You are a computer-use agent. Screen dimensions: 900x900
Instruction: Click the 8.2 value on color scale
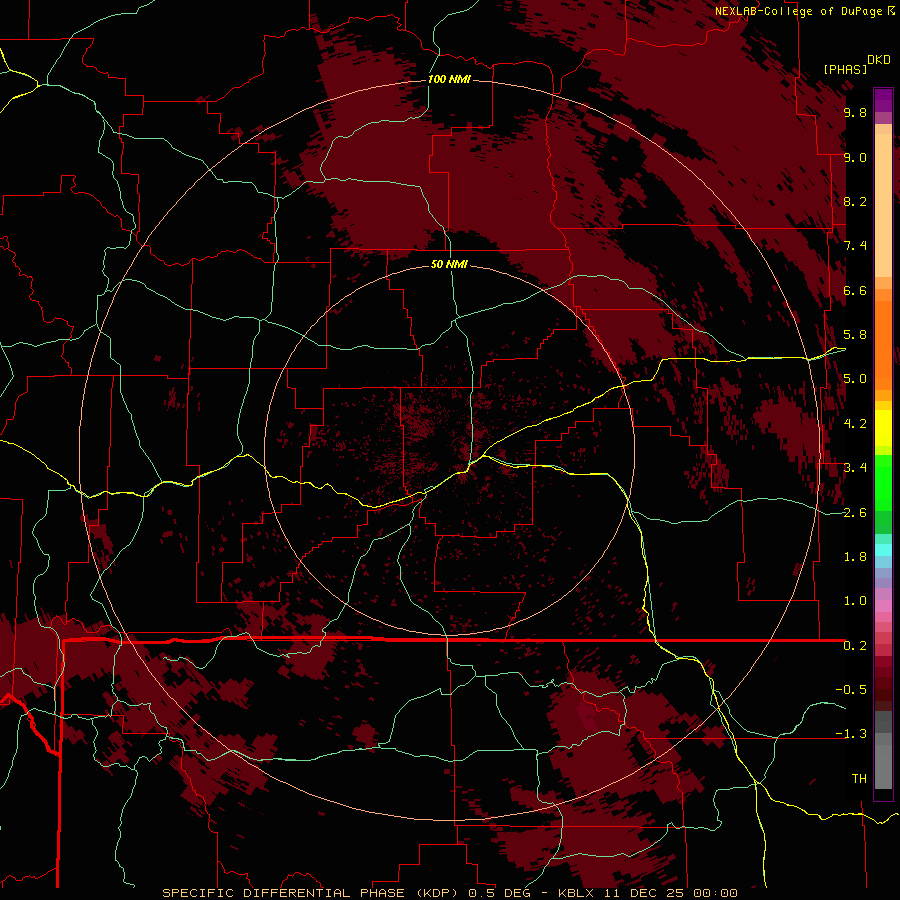click(x=855, y=201)
